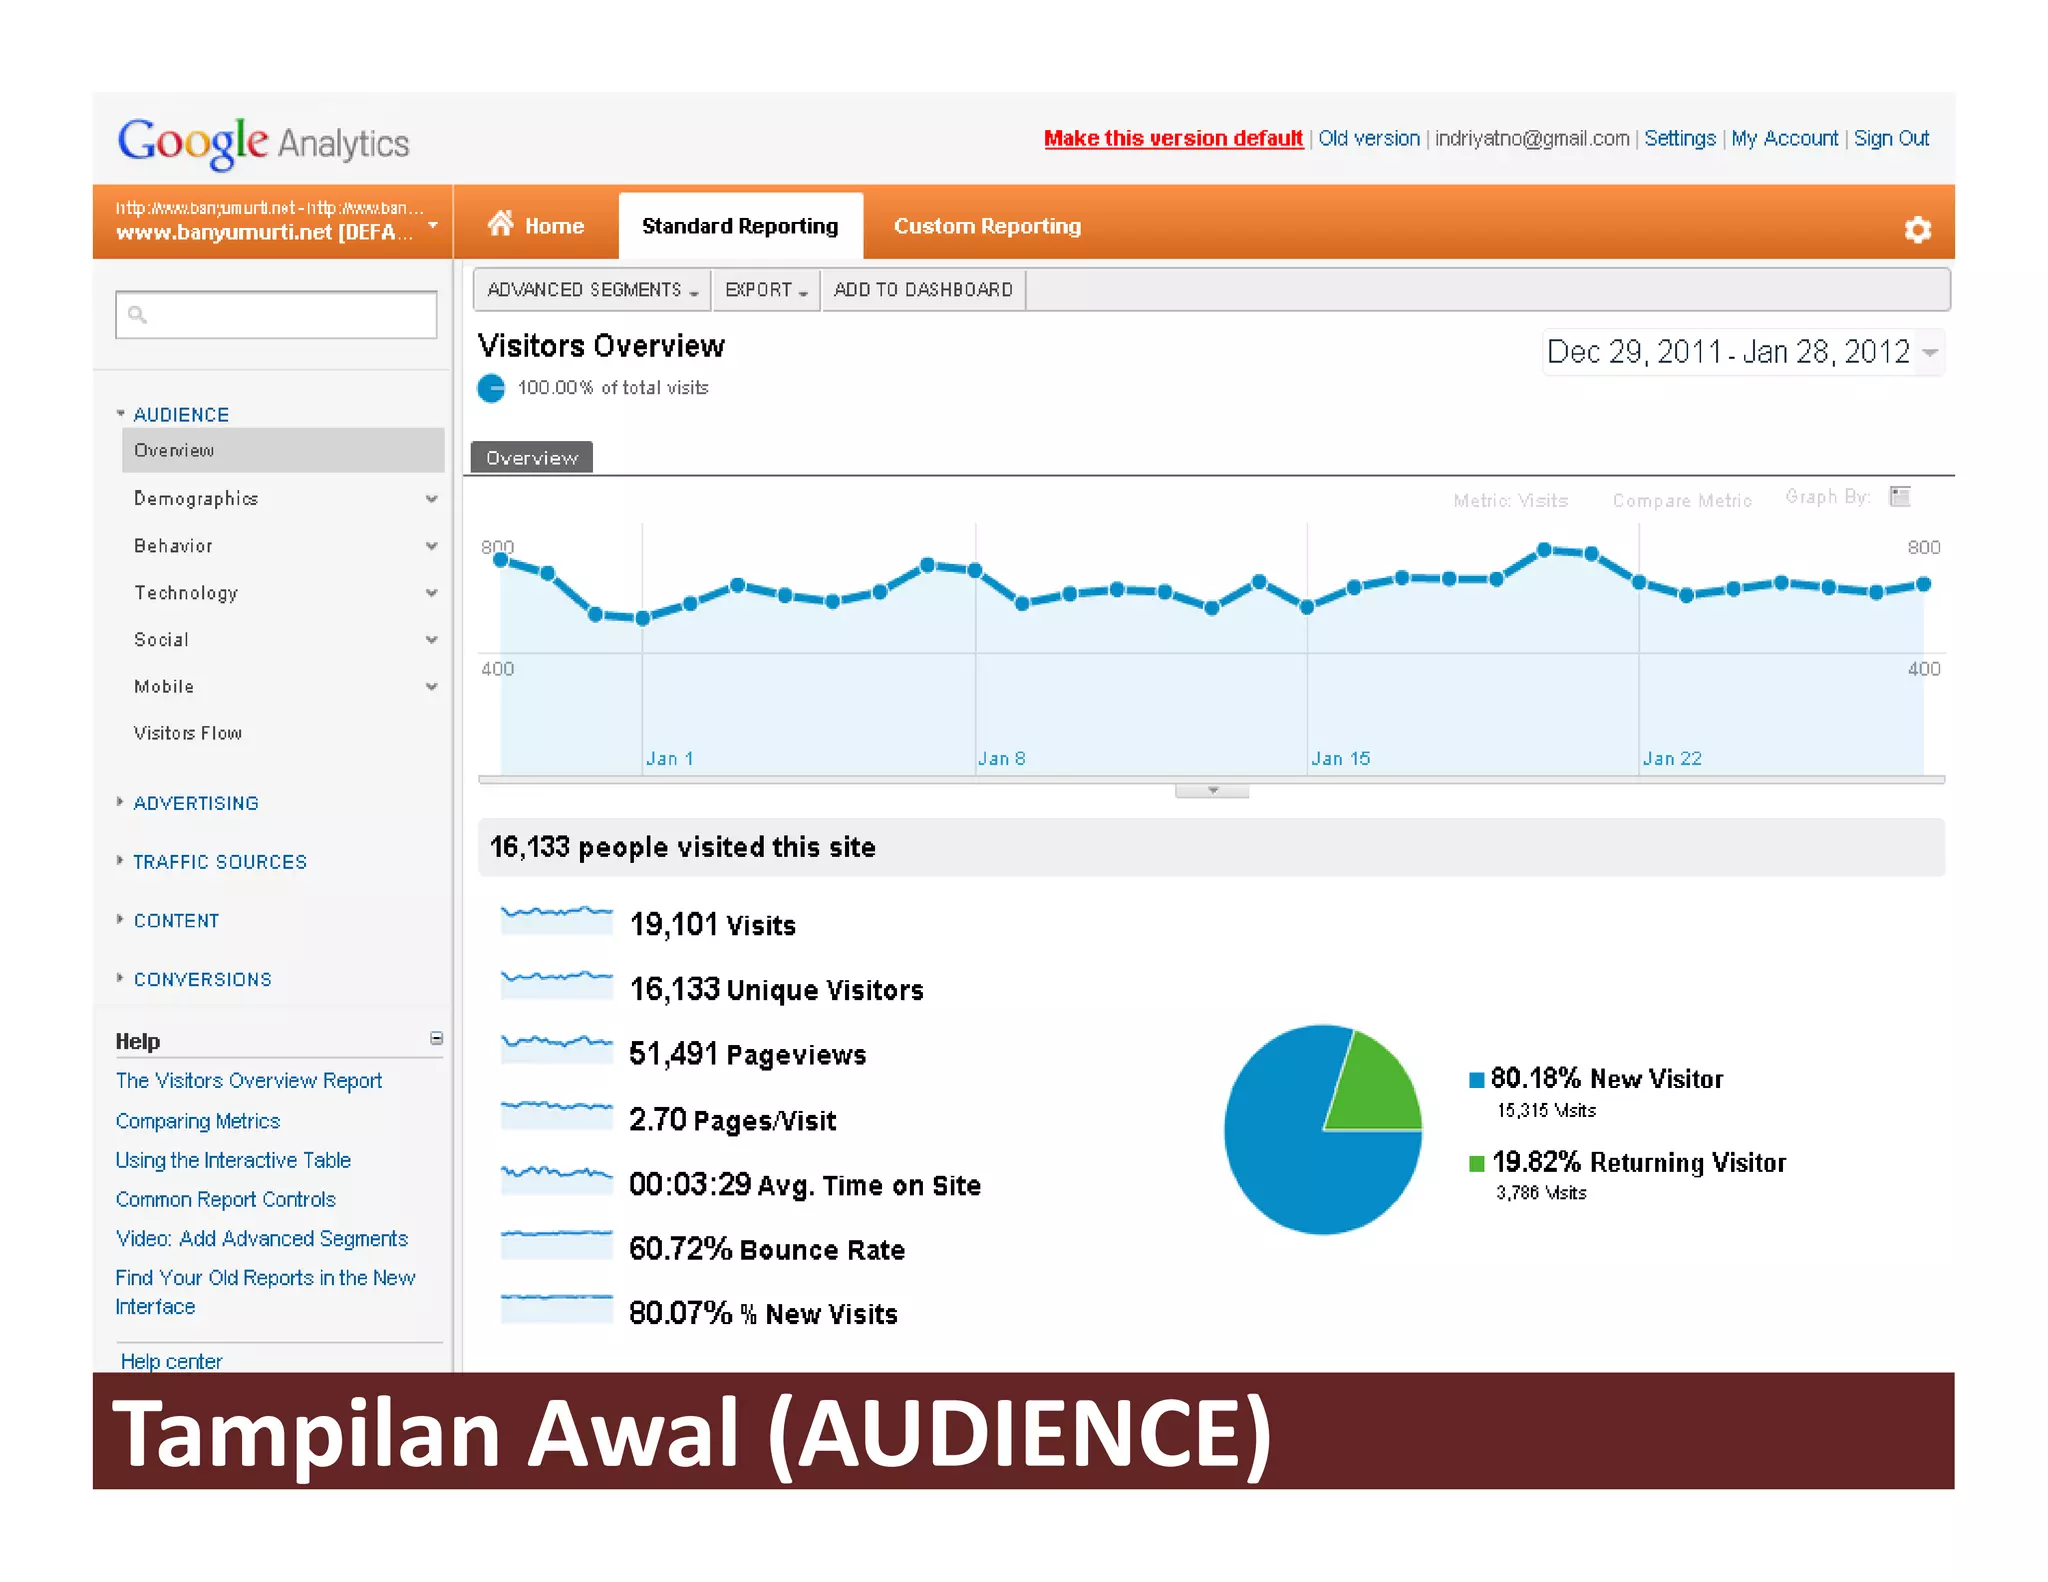This screenshot has width=2048, height=1582.
Task: Open Find Your Old Reports link
Action: pyautogui.click(x=265, y=1292)
